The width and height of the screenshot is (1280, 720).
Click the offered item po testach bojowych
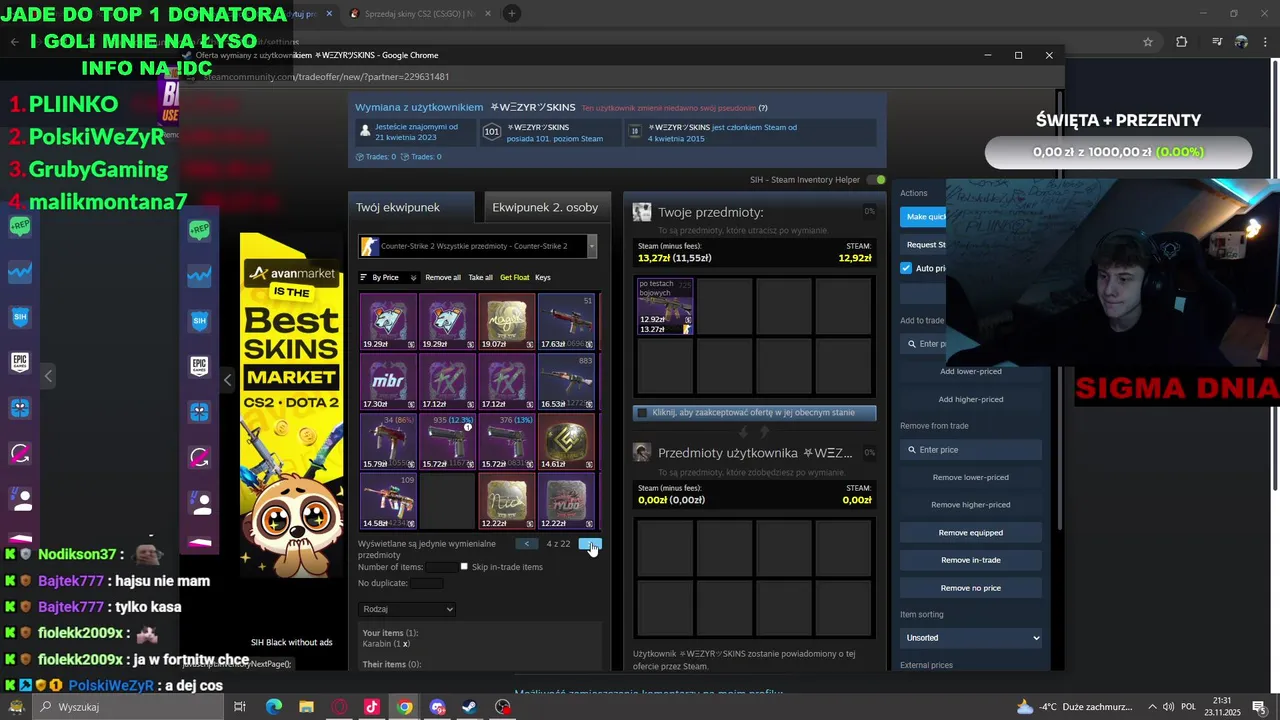(665, 306)
